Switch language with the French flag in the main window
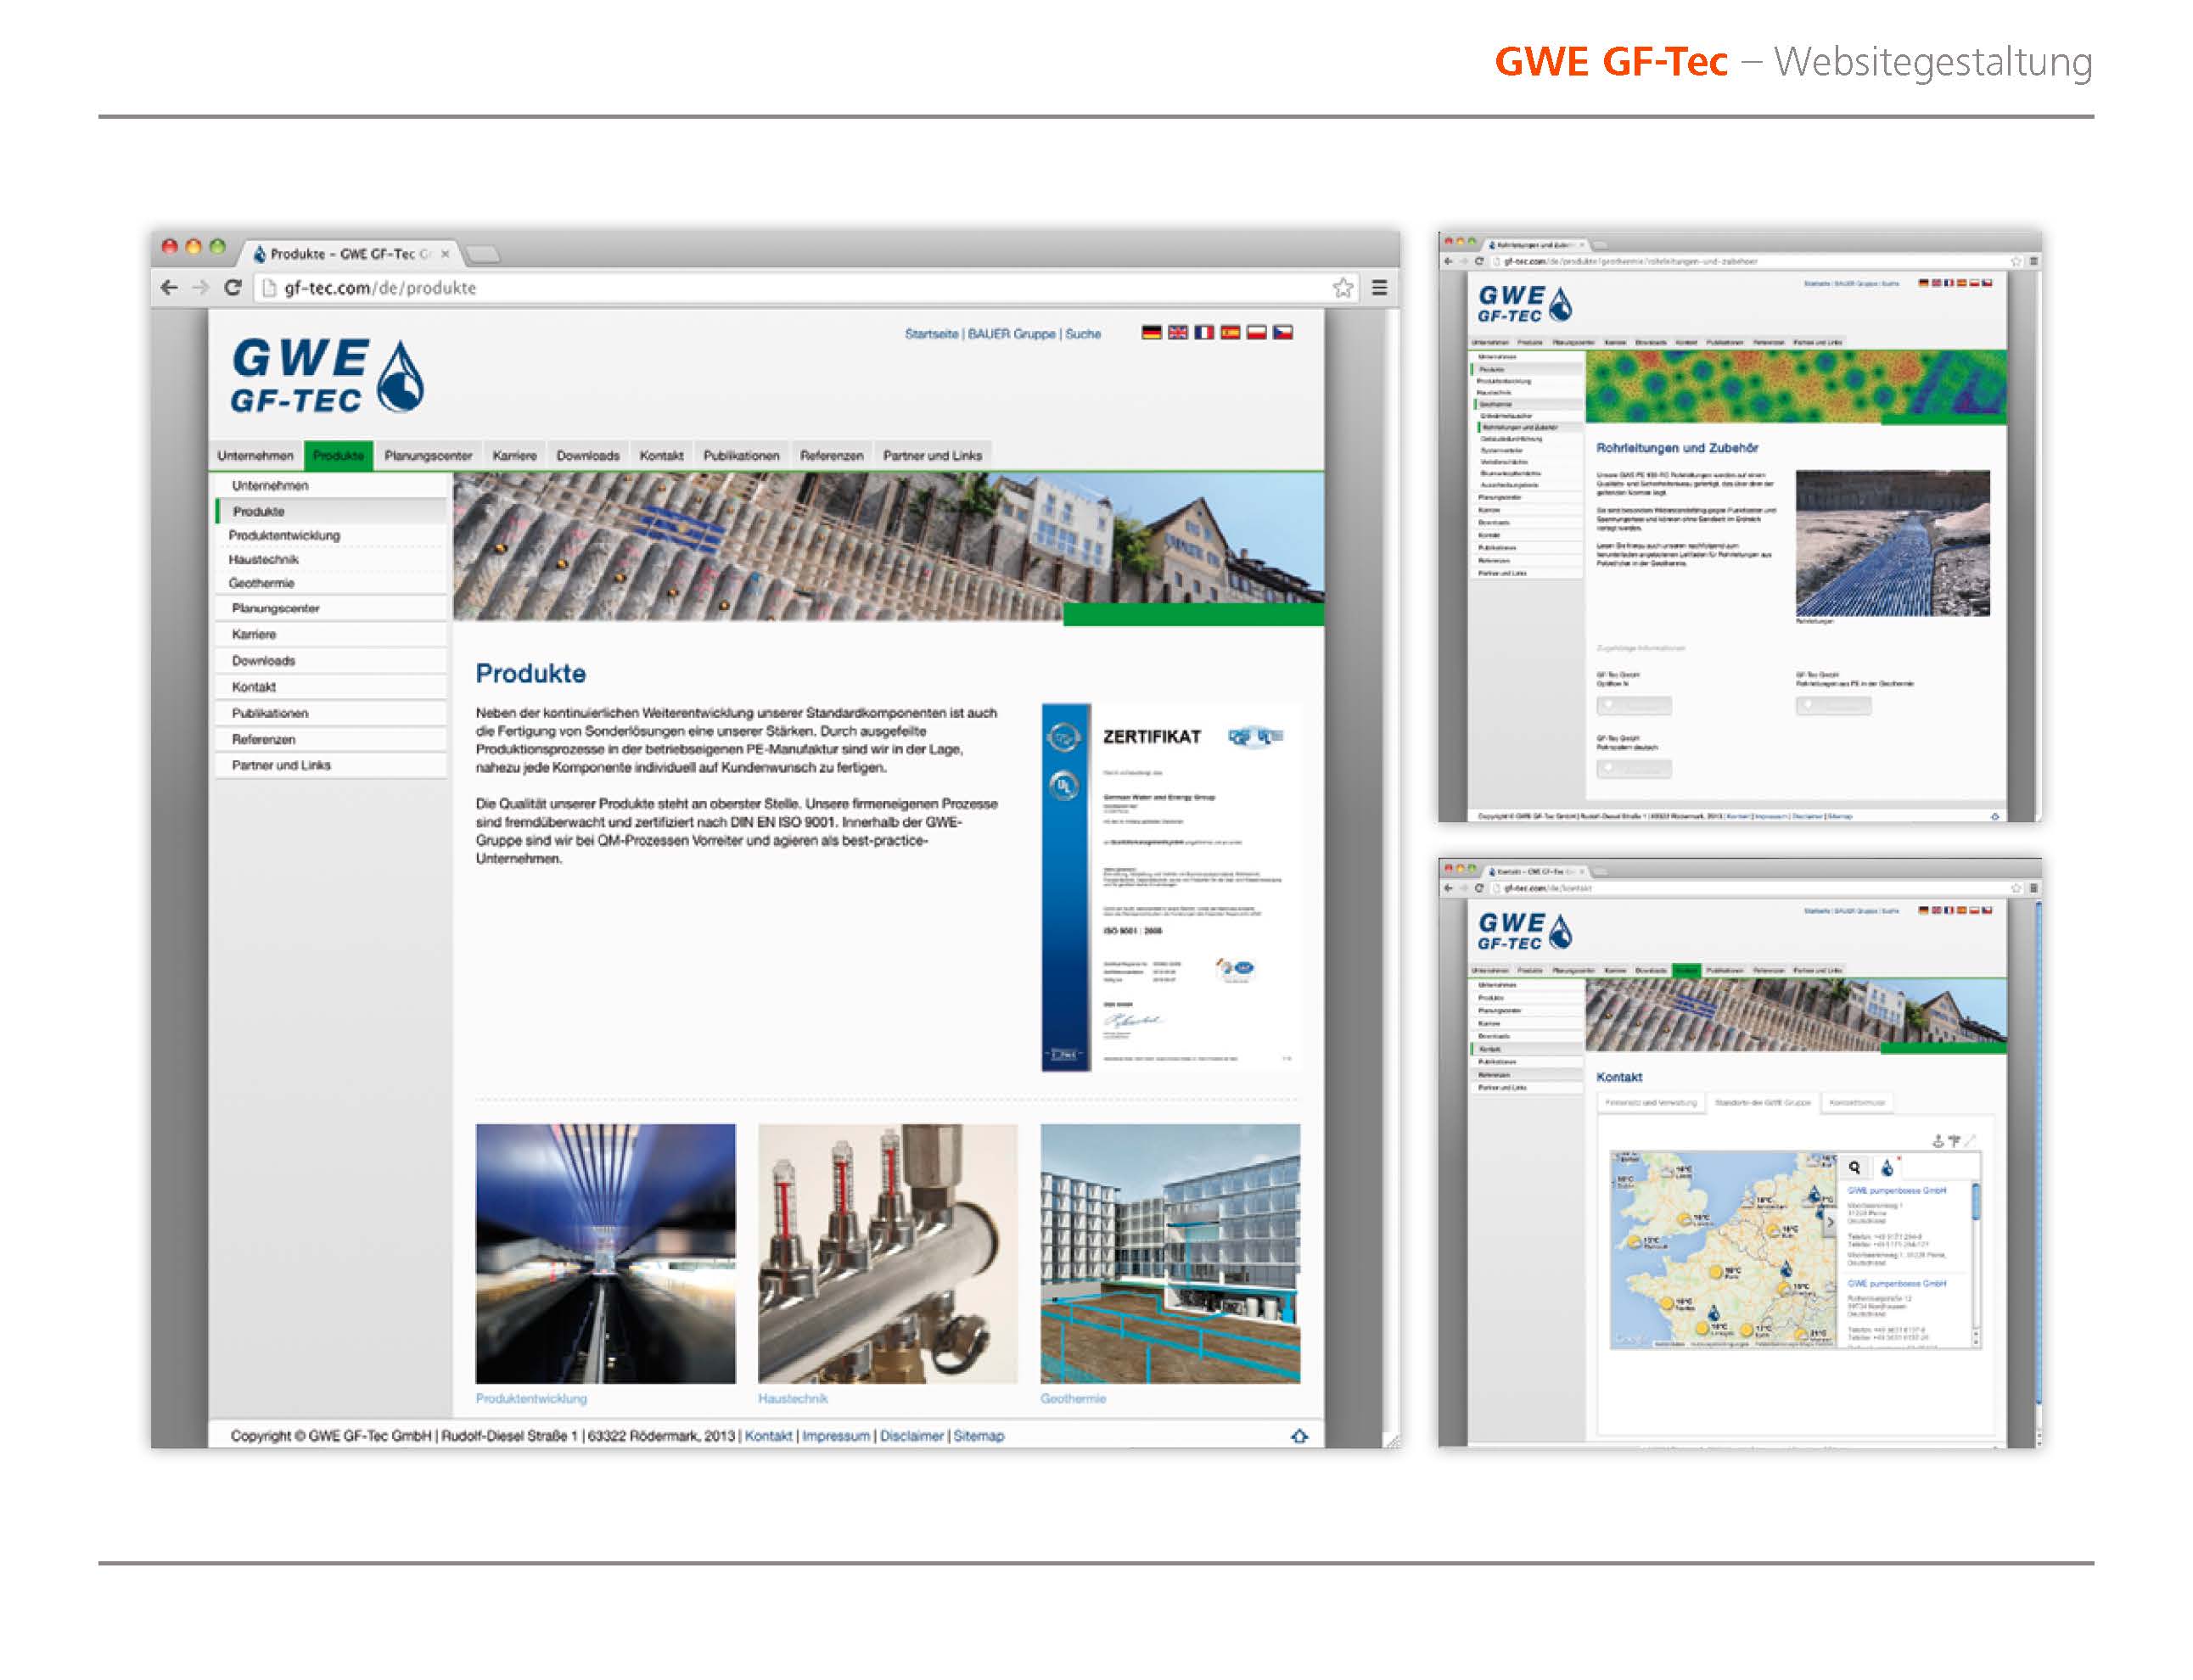This screenshot has width=2193, height=1680. point(1203,332)
